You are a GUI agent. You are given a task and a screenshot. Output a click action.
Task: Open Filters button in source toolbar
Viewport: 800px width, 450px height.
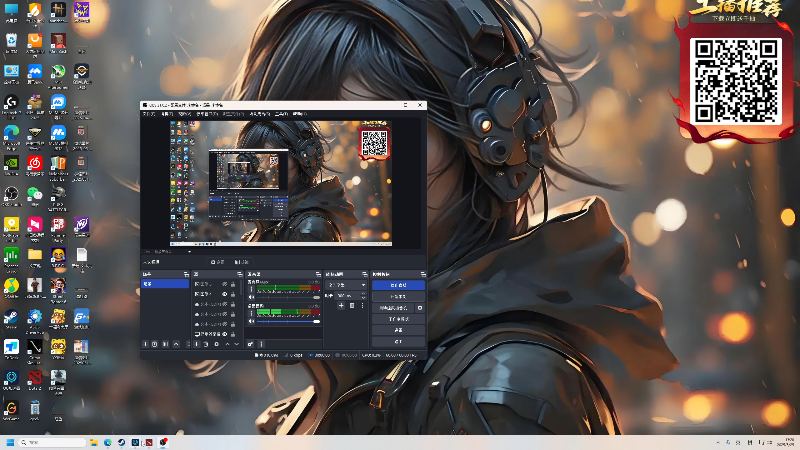click(242, 262)
